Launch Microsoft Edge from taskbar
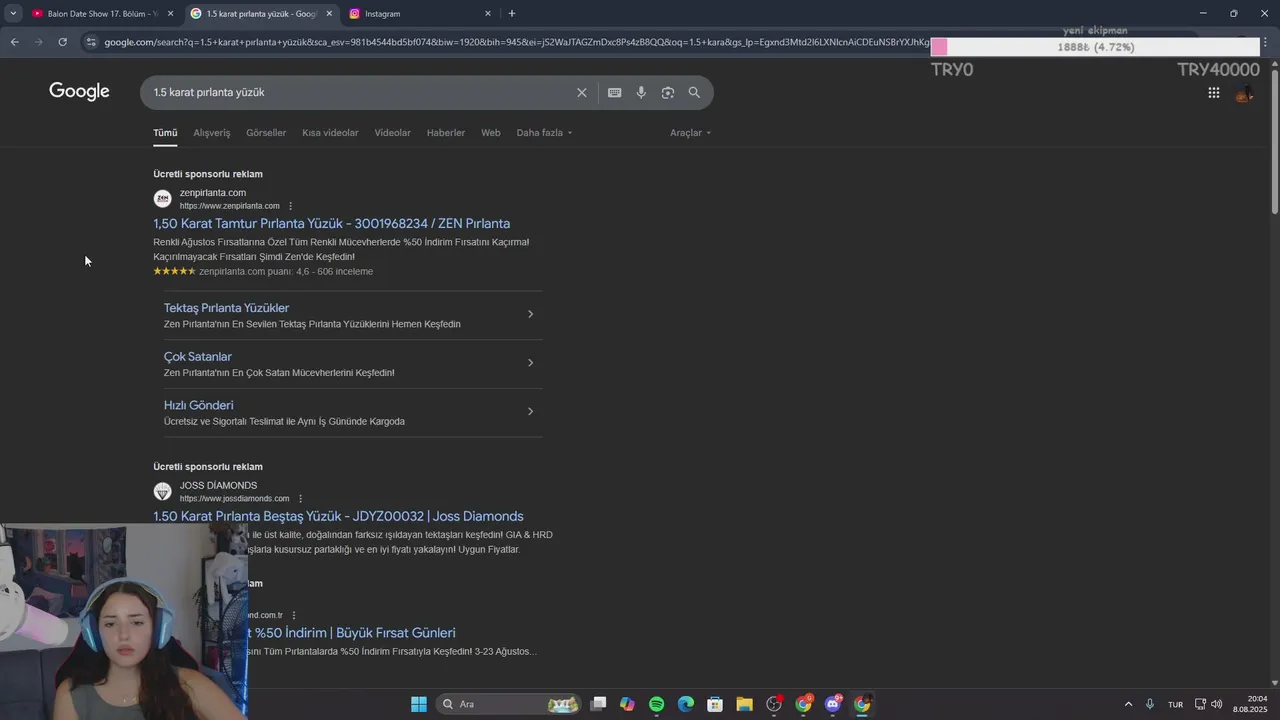 (685, 704)
